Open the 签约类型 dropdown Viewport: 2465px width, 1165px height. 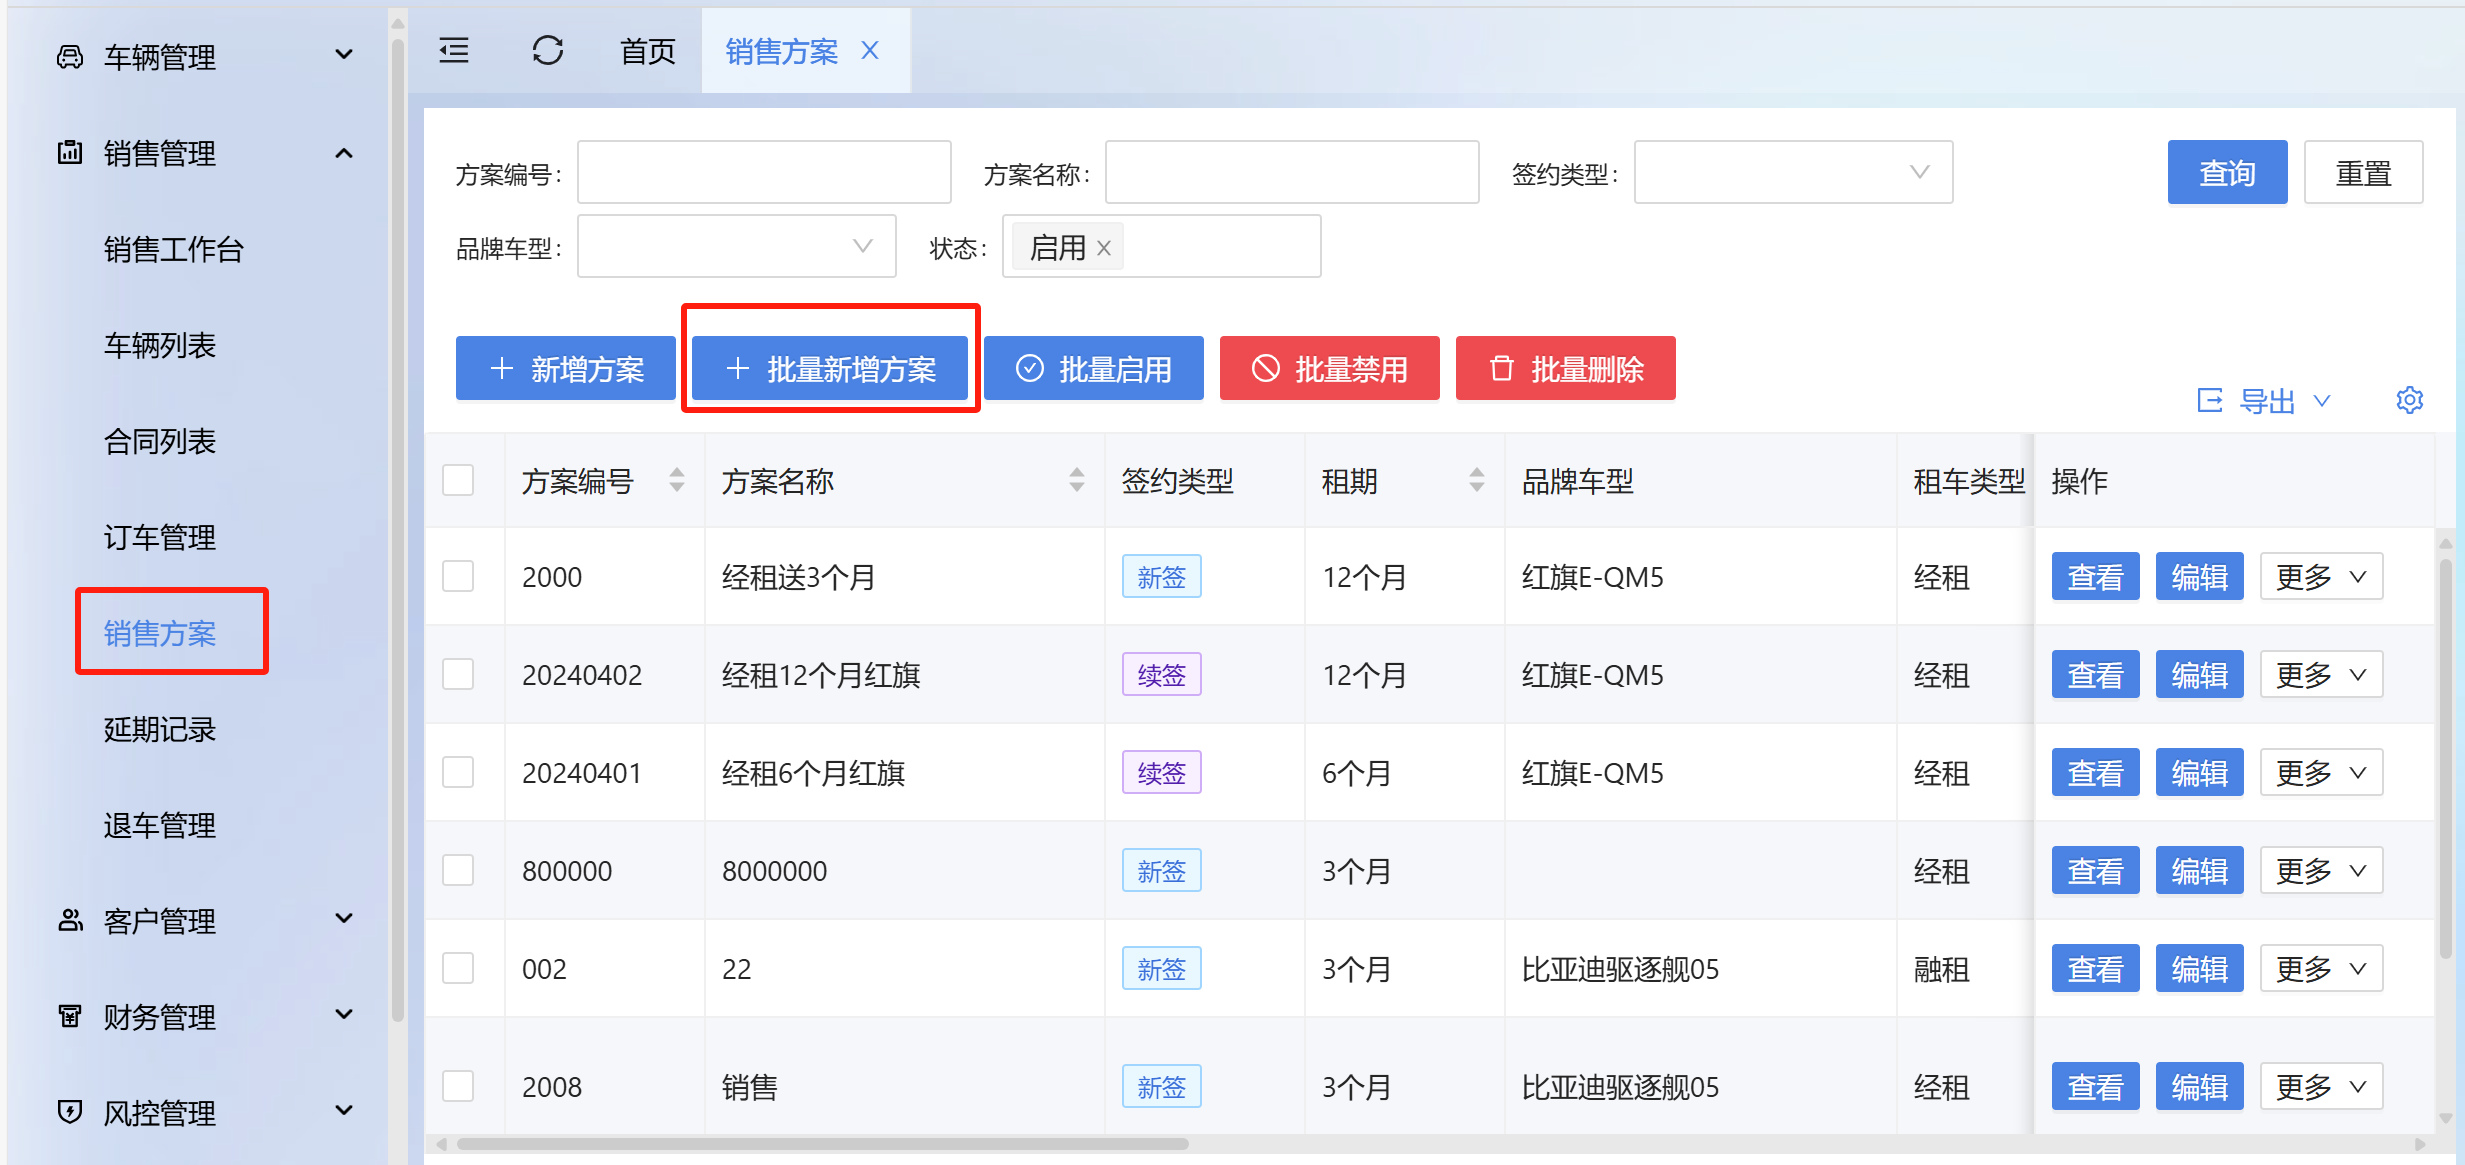pyautogui.click(x=1792, y=172)
